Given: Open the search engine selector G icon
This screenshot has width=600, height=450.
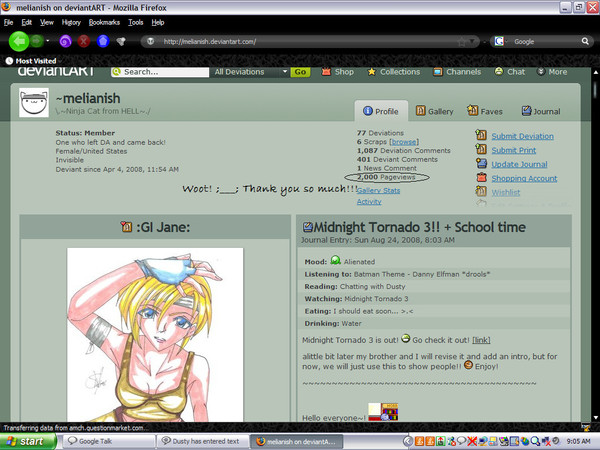Looking at the screenshot, I should click(x=499, y=41).
